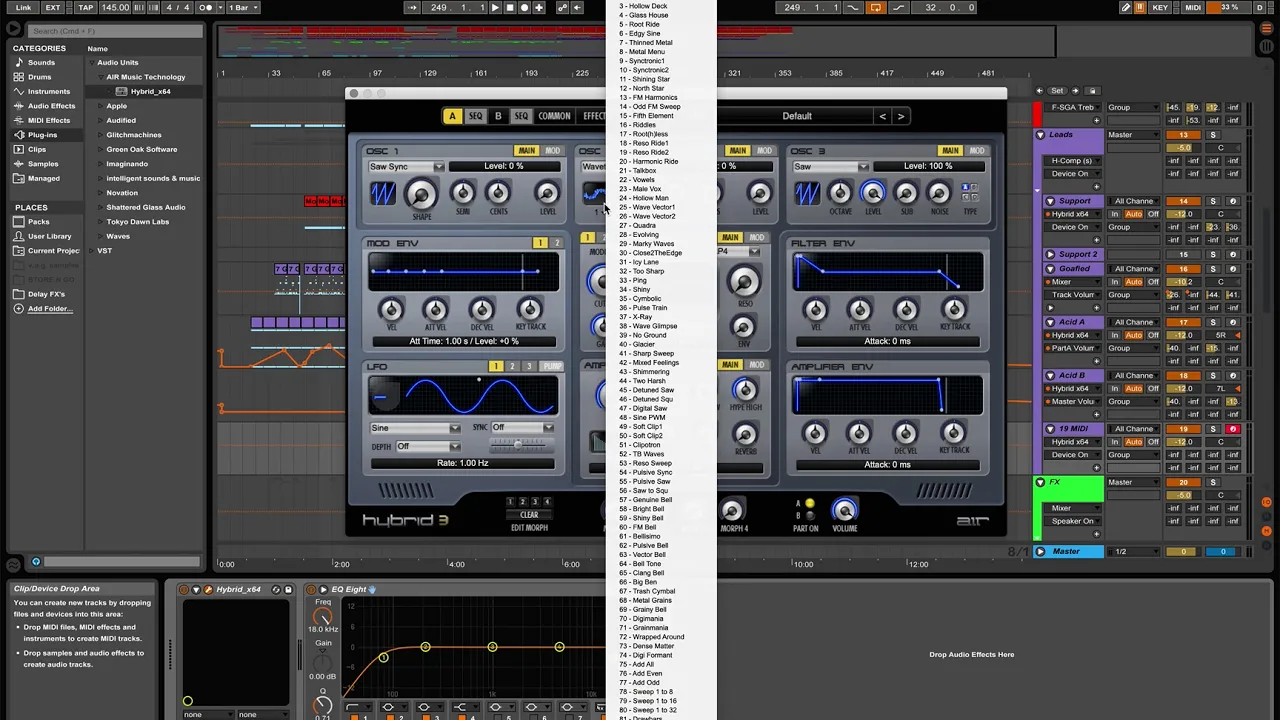Click the previous preset arrow in Hybrid
Image resolution: width=1280 pixels, height=720 pixels.
coord(882,116)
